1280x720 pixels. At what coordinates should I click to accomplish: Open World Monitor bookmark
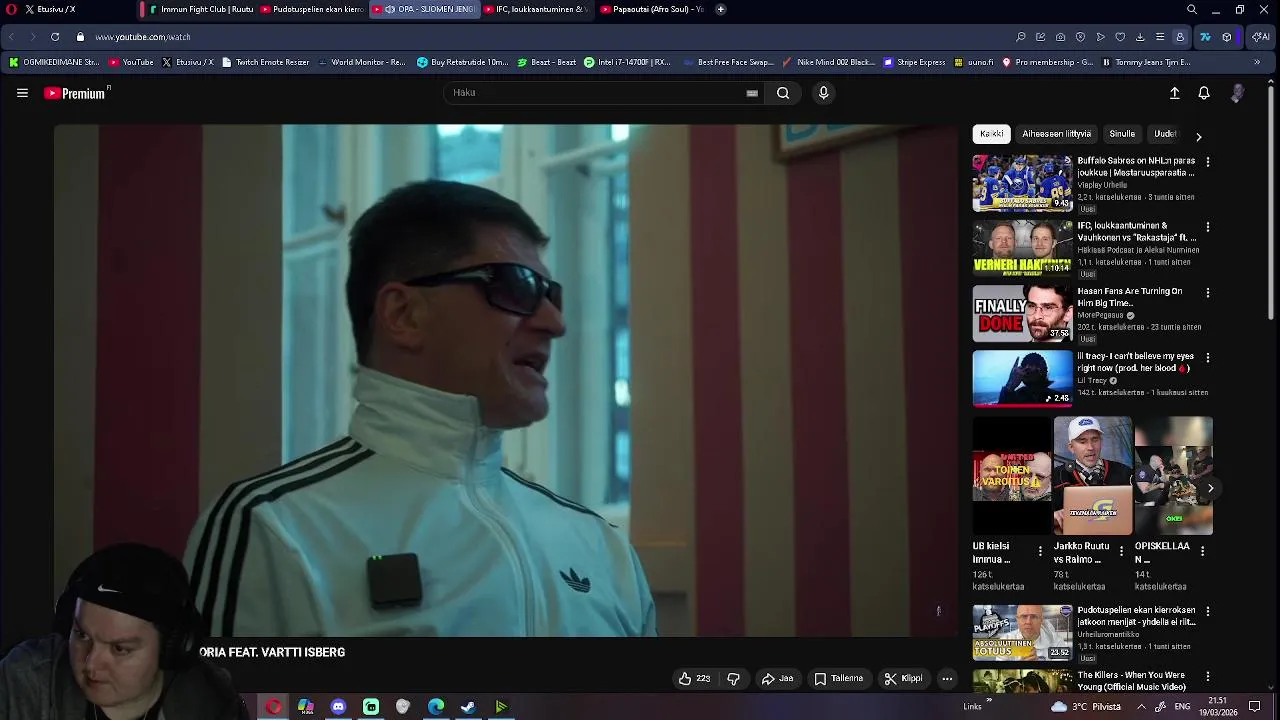[361, 62]
